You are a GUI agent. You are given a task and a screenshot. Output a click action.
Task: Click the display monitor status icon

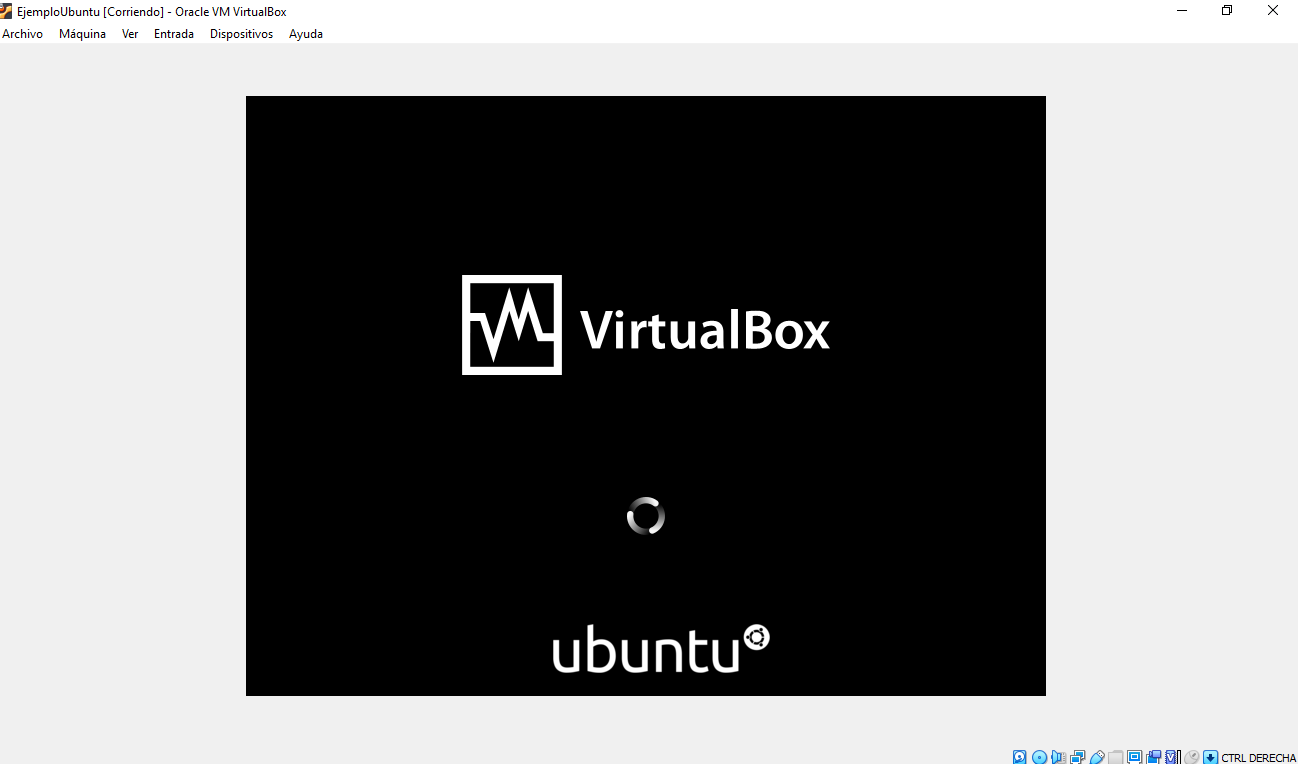coord(1135,757)
